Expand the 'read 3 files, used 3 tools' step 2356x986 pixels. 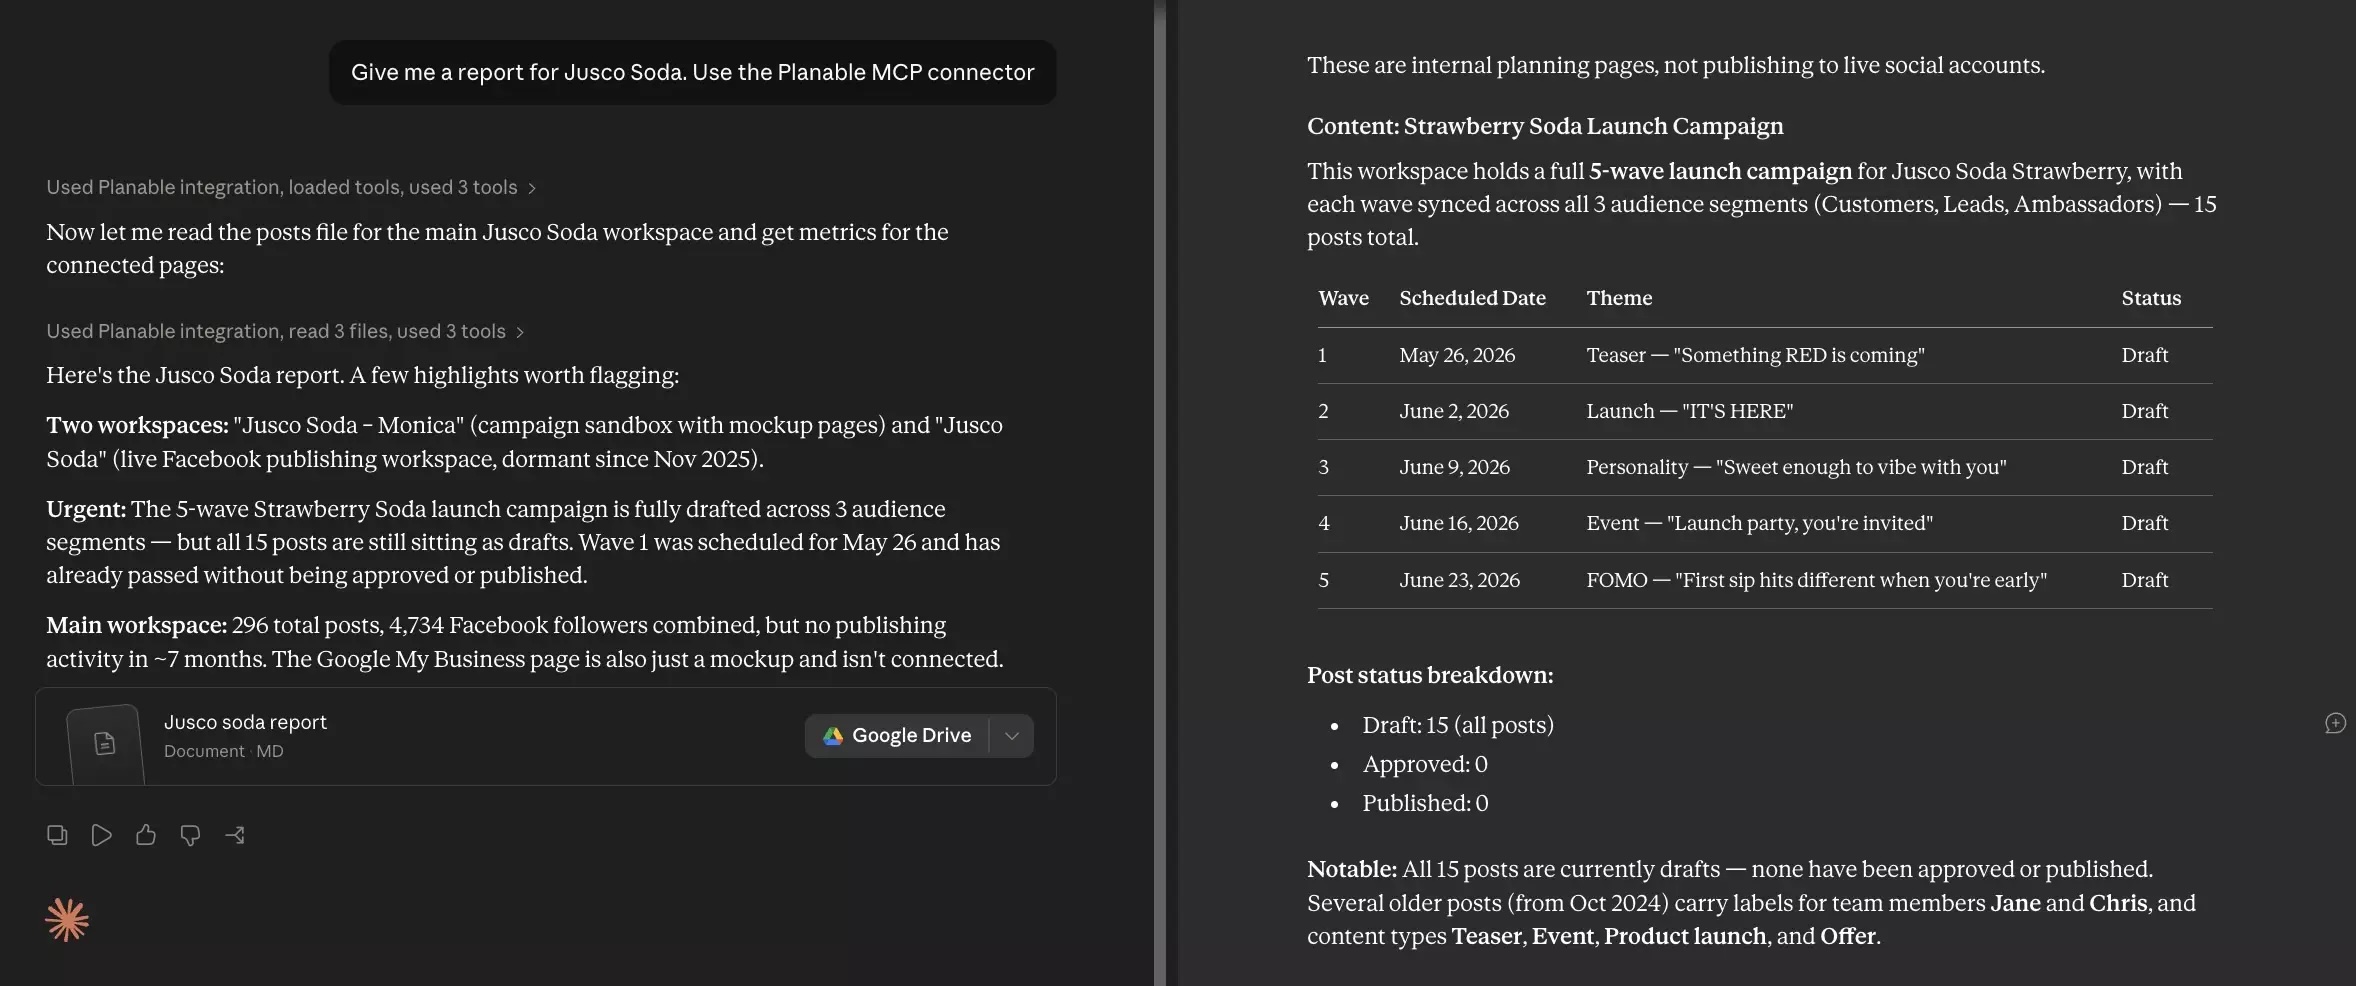pyautogui.click(x=285, y=331)
